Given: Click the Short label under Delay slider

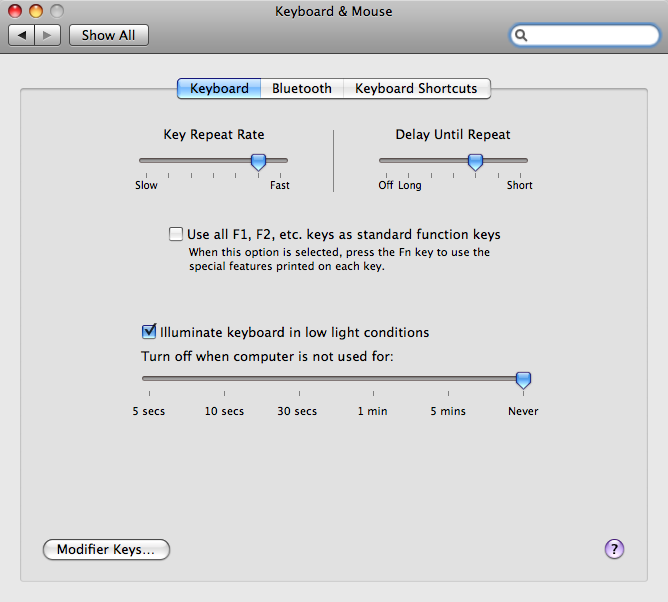Looking at the screenshot, I should pyautogui.click(x=519, y=185).
